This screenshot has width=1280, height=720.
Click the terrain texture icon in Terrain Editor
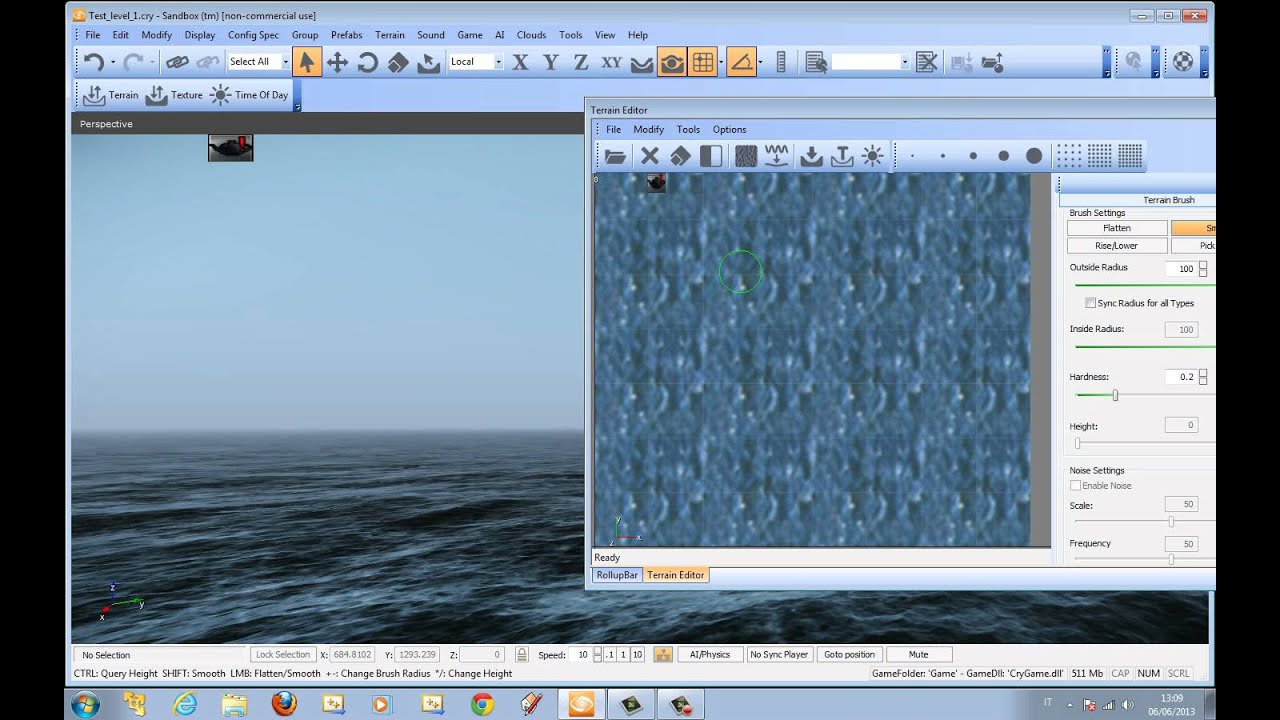[746, 156]
